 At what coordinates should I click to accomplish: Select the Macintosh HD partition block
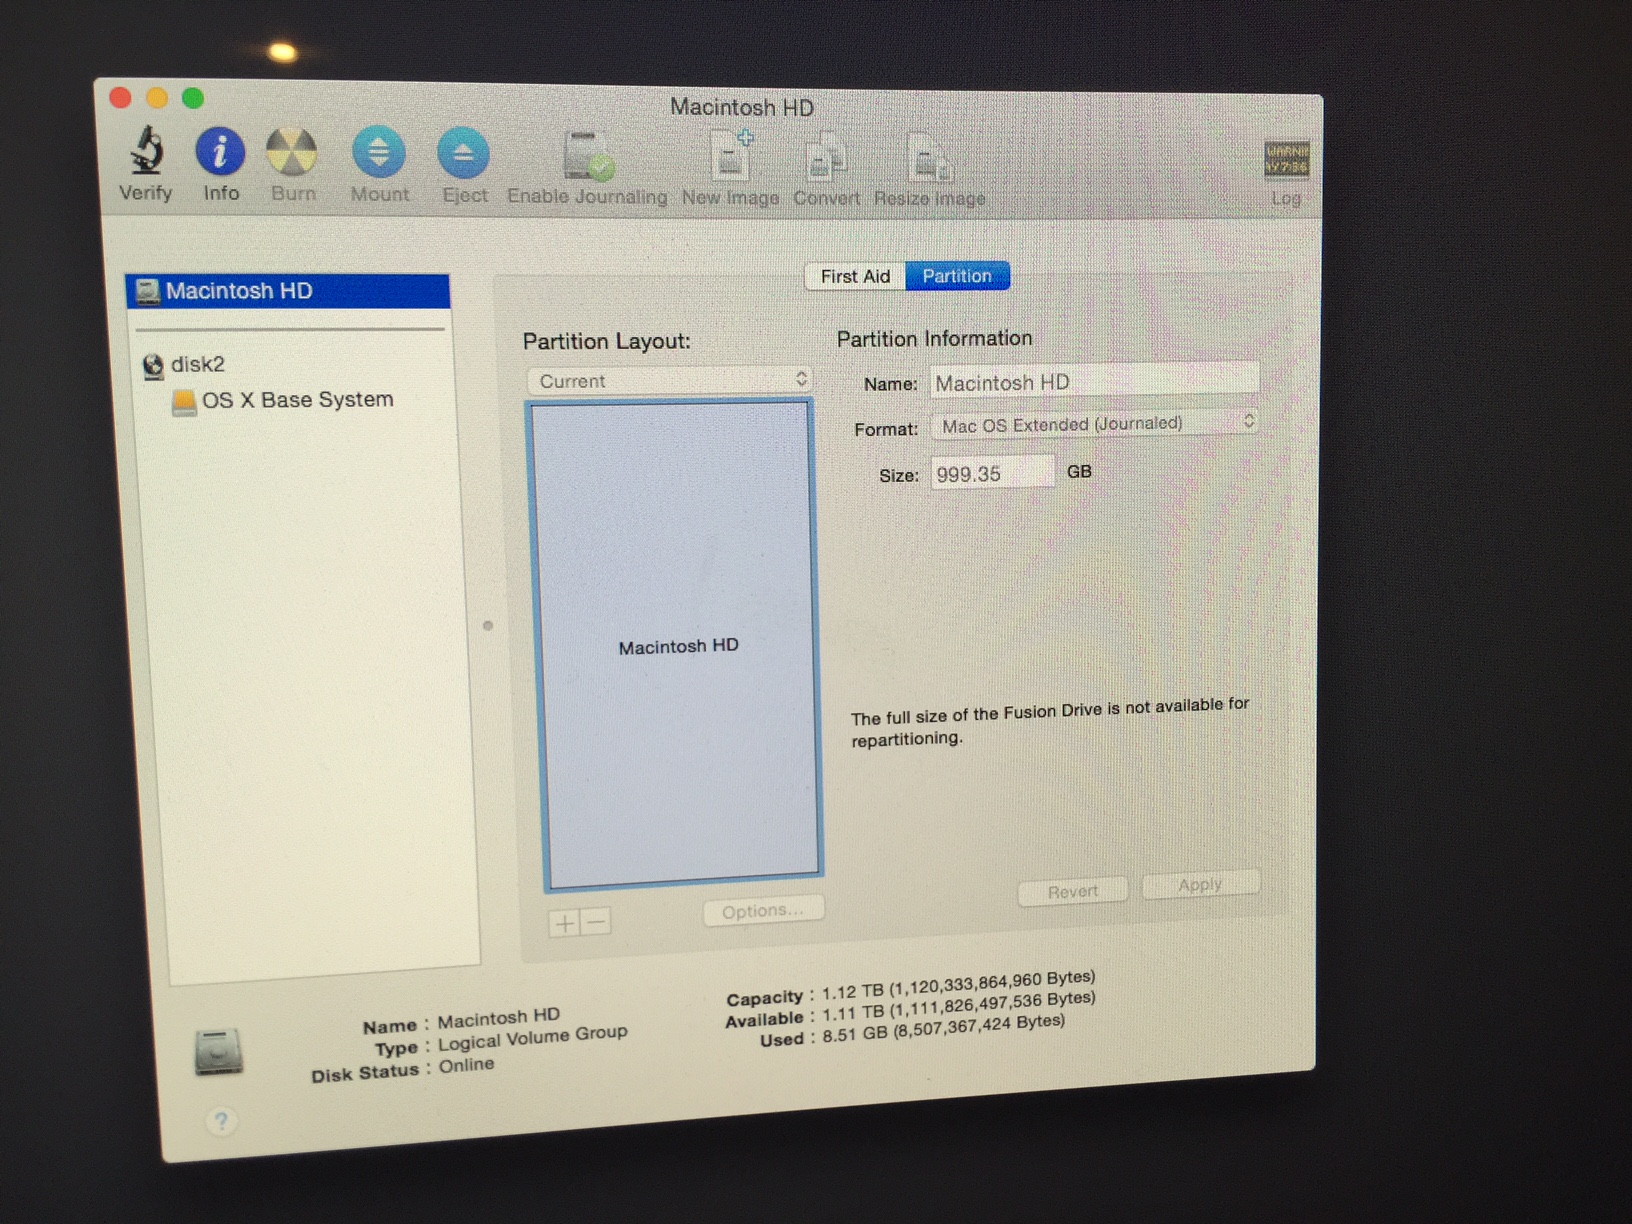click(679, 645)
